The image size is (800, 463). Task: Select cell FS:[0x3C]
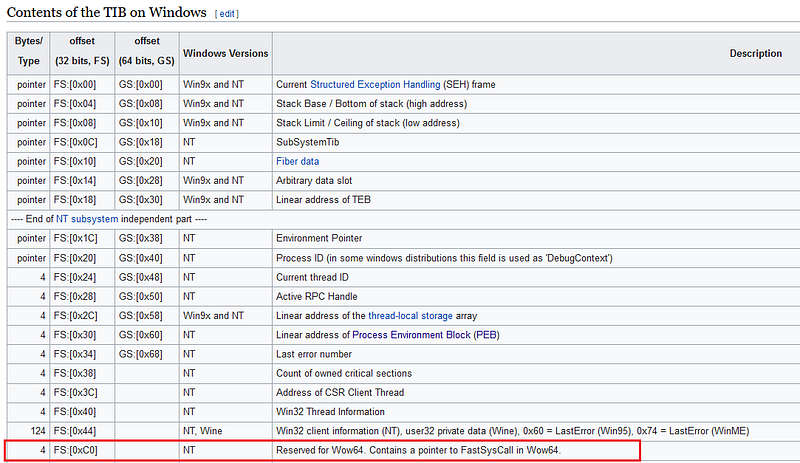coord(82,393)
